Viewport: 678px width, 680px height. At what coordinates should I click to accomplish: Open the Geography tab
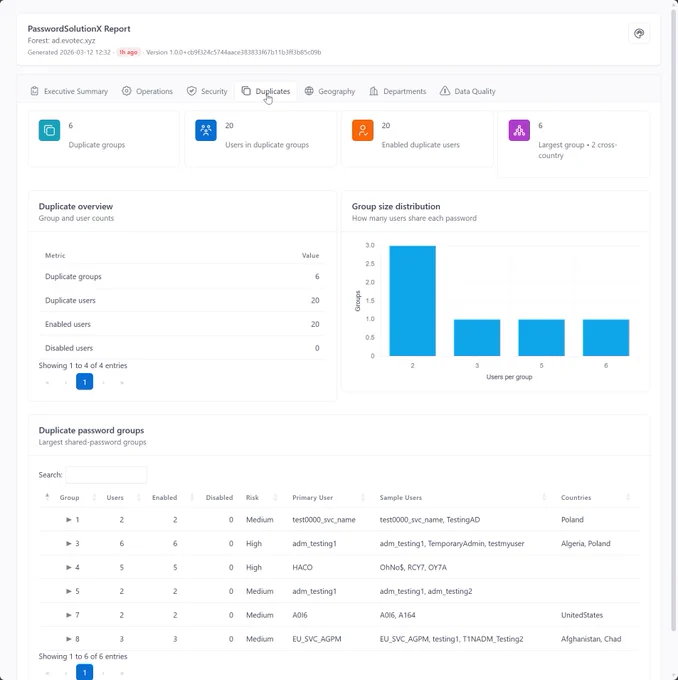pyautogui.click(x=330, y=91)
